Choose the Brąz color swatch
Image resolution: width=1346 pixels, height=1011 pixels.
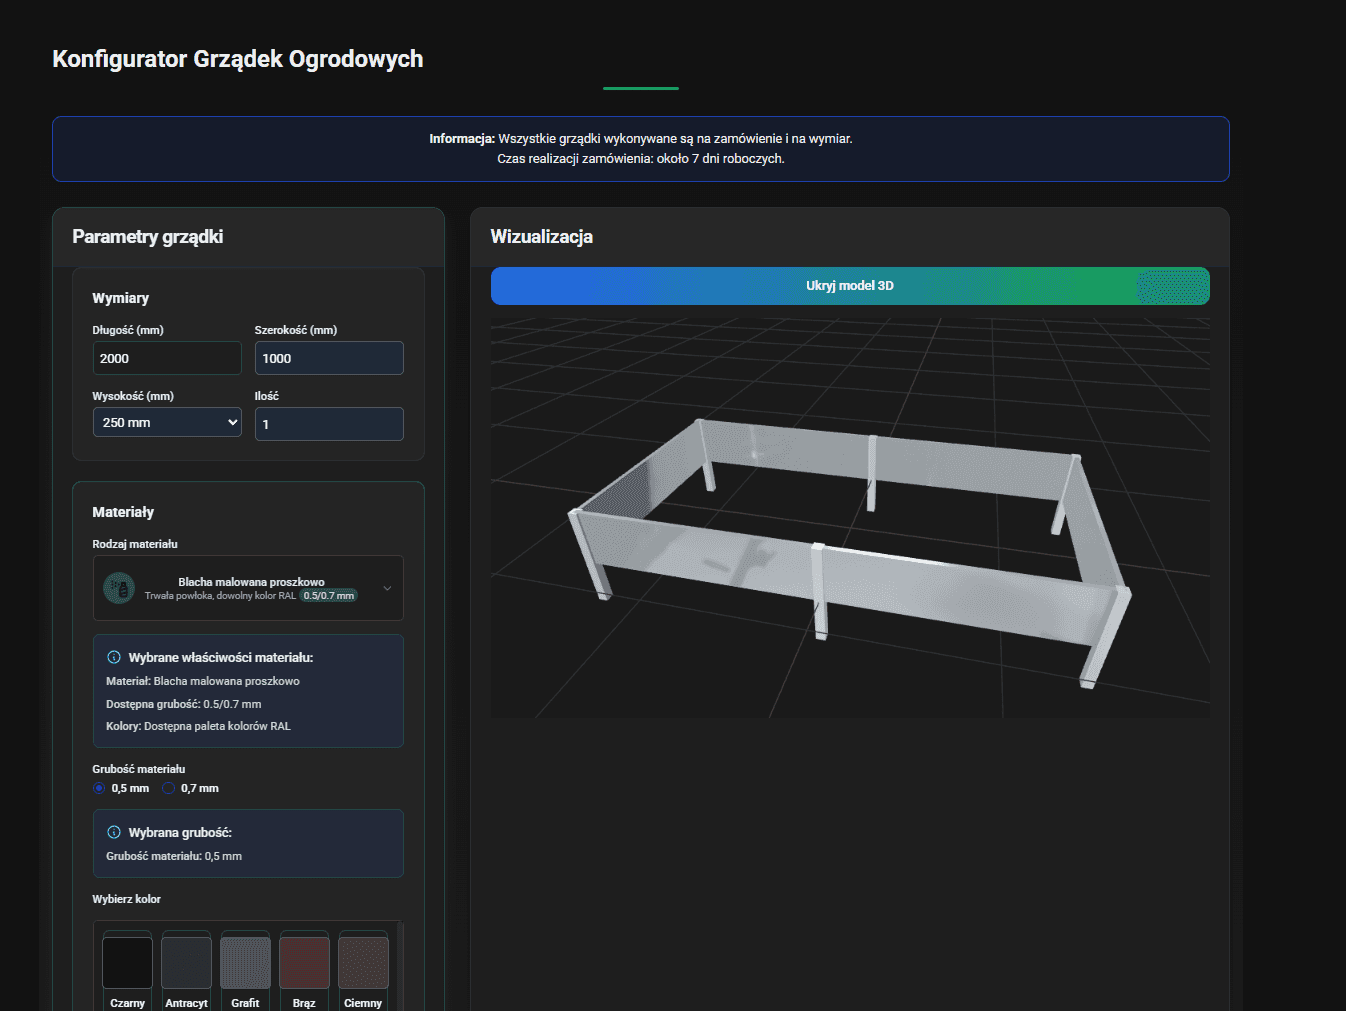click(x=304, y=962)
